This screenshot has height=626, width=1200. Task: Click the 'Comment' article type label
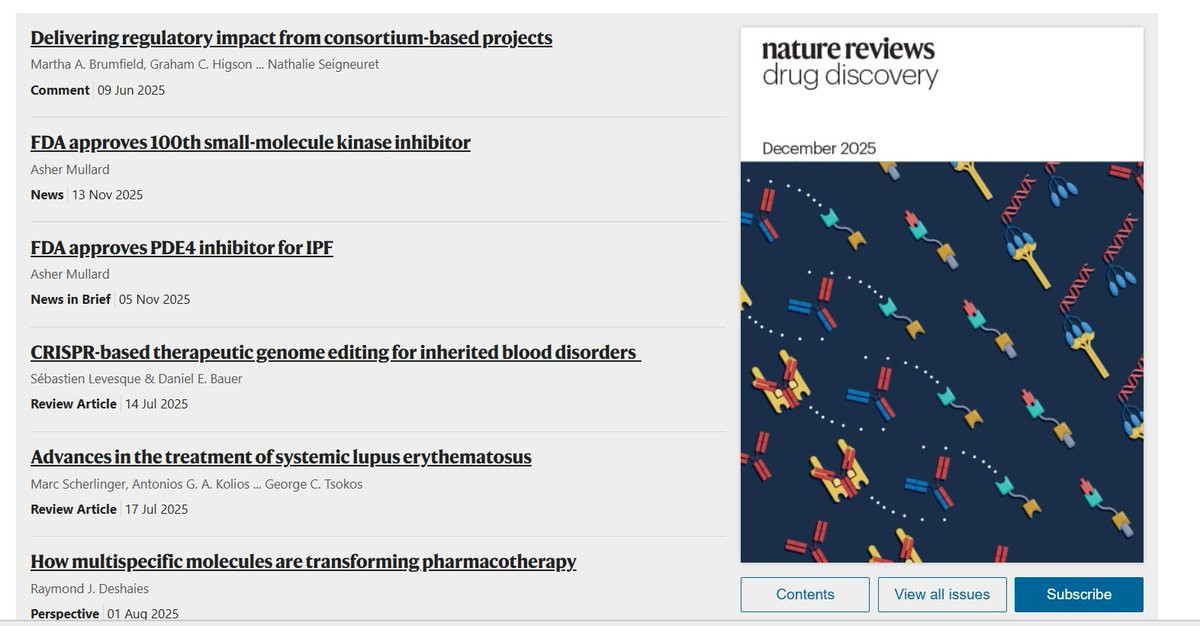[x=60, y=90]
